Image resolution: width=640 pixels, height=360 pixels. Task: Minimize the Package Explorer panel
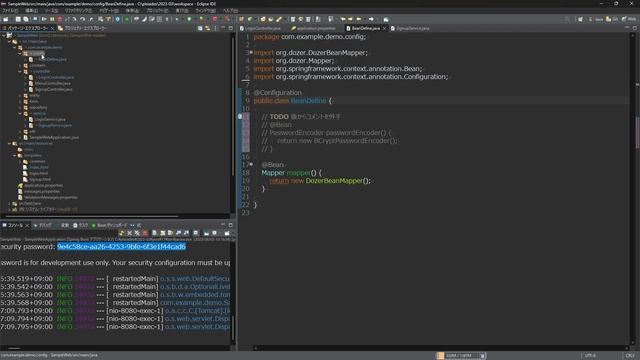223,28
